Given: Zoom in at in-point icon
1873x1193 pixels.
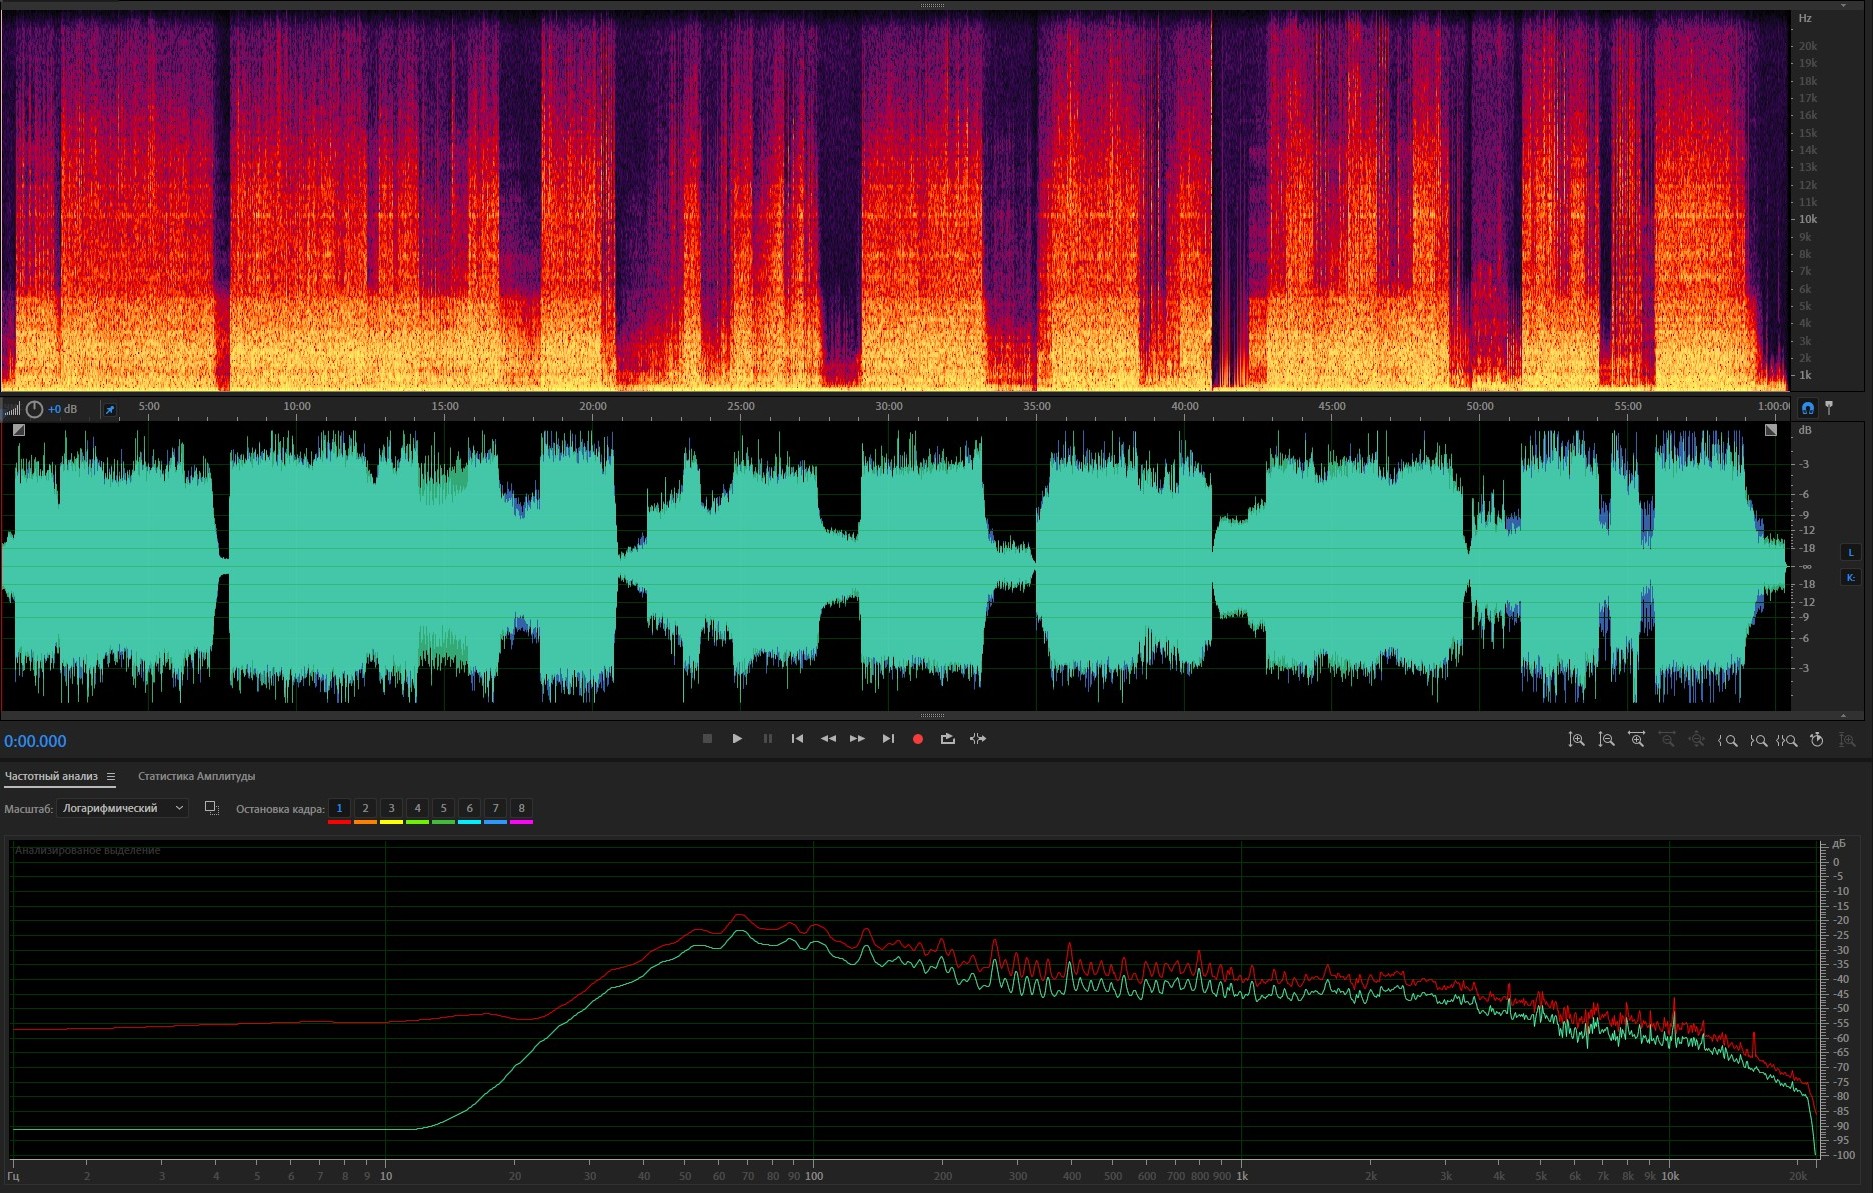Looking at the screenshot, I should [1727, 740].
